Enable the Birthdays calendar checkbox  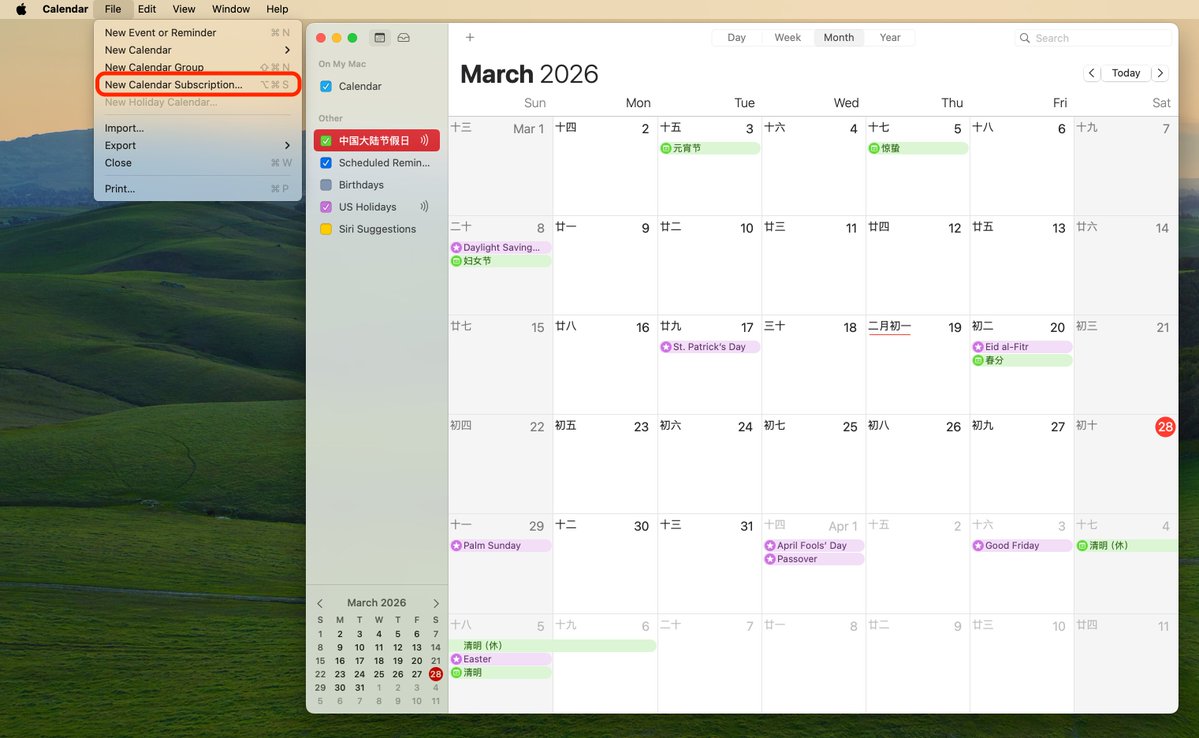326,185
